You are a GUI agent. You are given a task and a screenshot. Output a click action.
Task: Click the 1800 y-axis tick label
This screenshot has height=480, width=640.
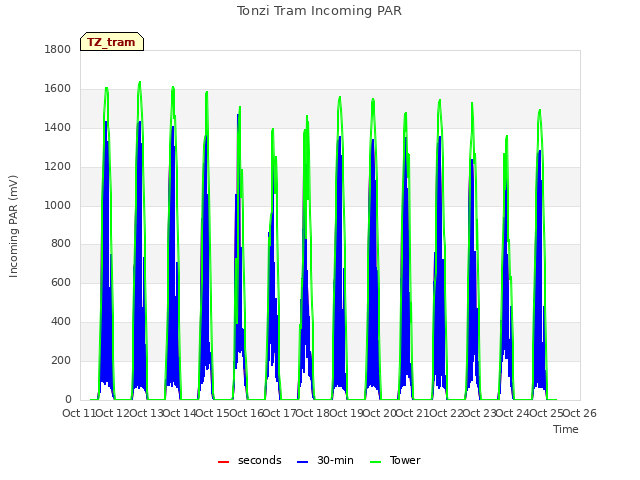point(58,49)
